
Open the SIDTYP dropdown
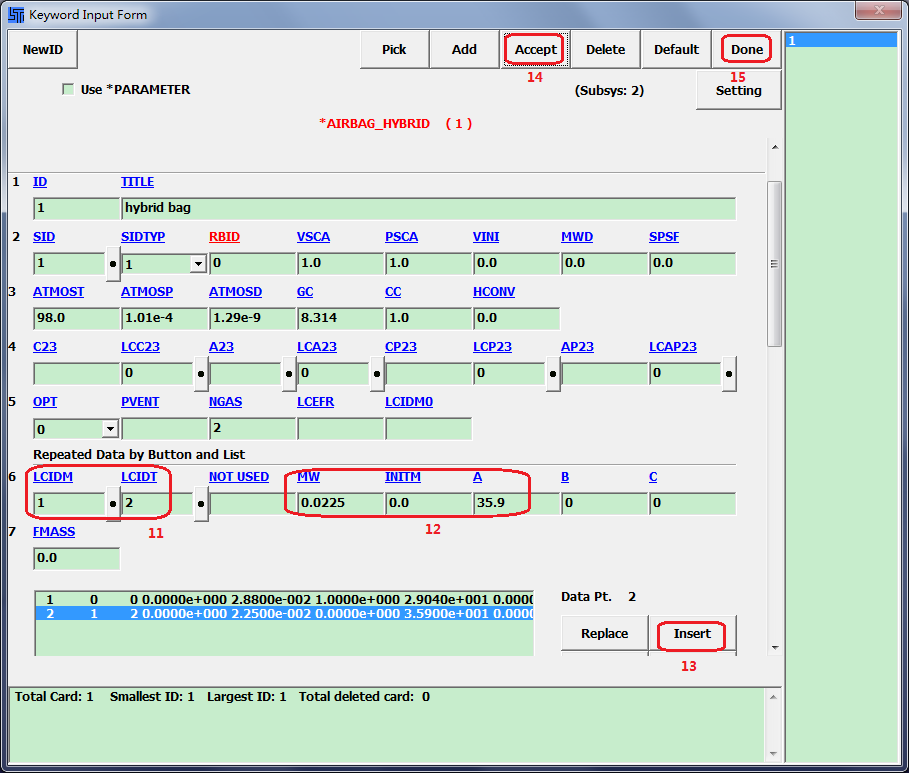198,265
